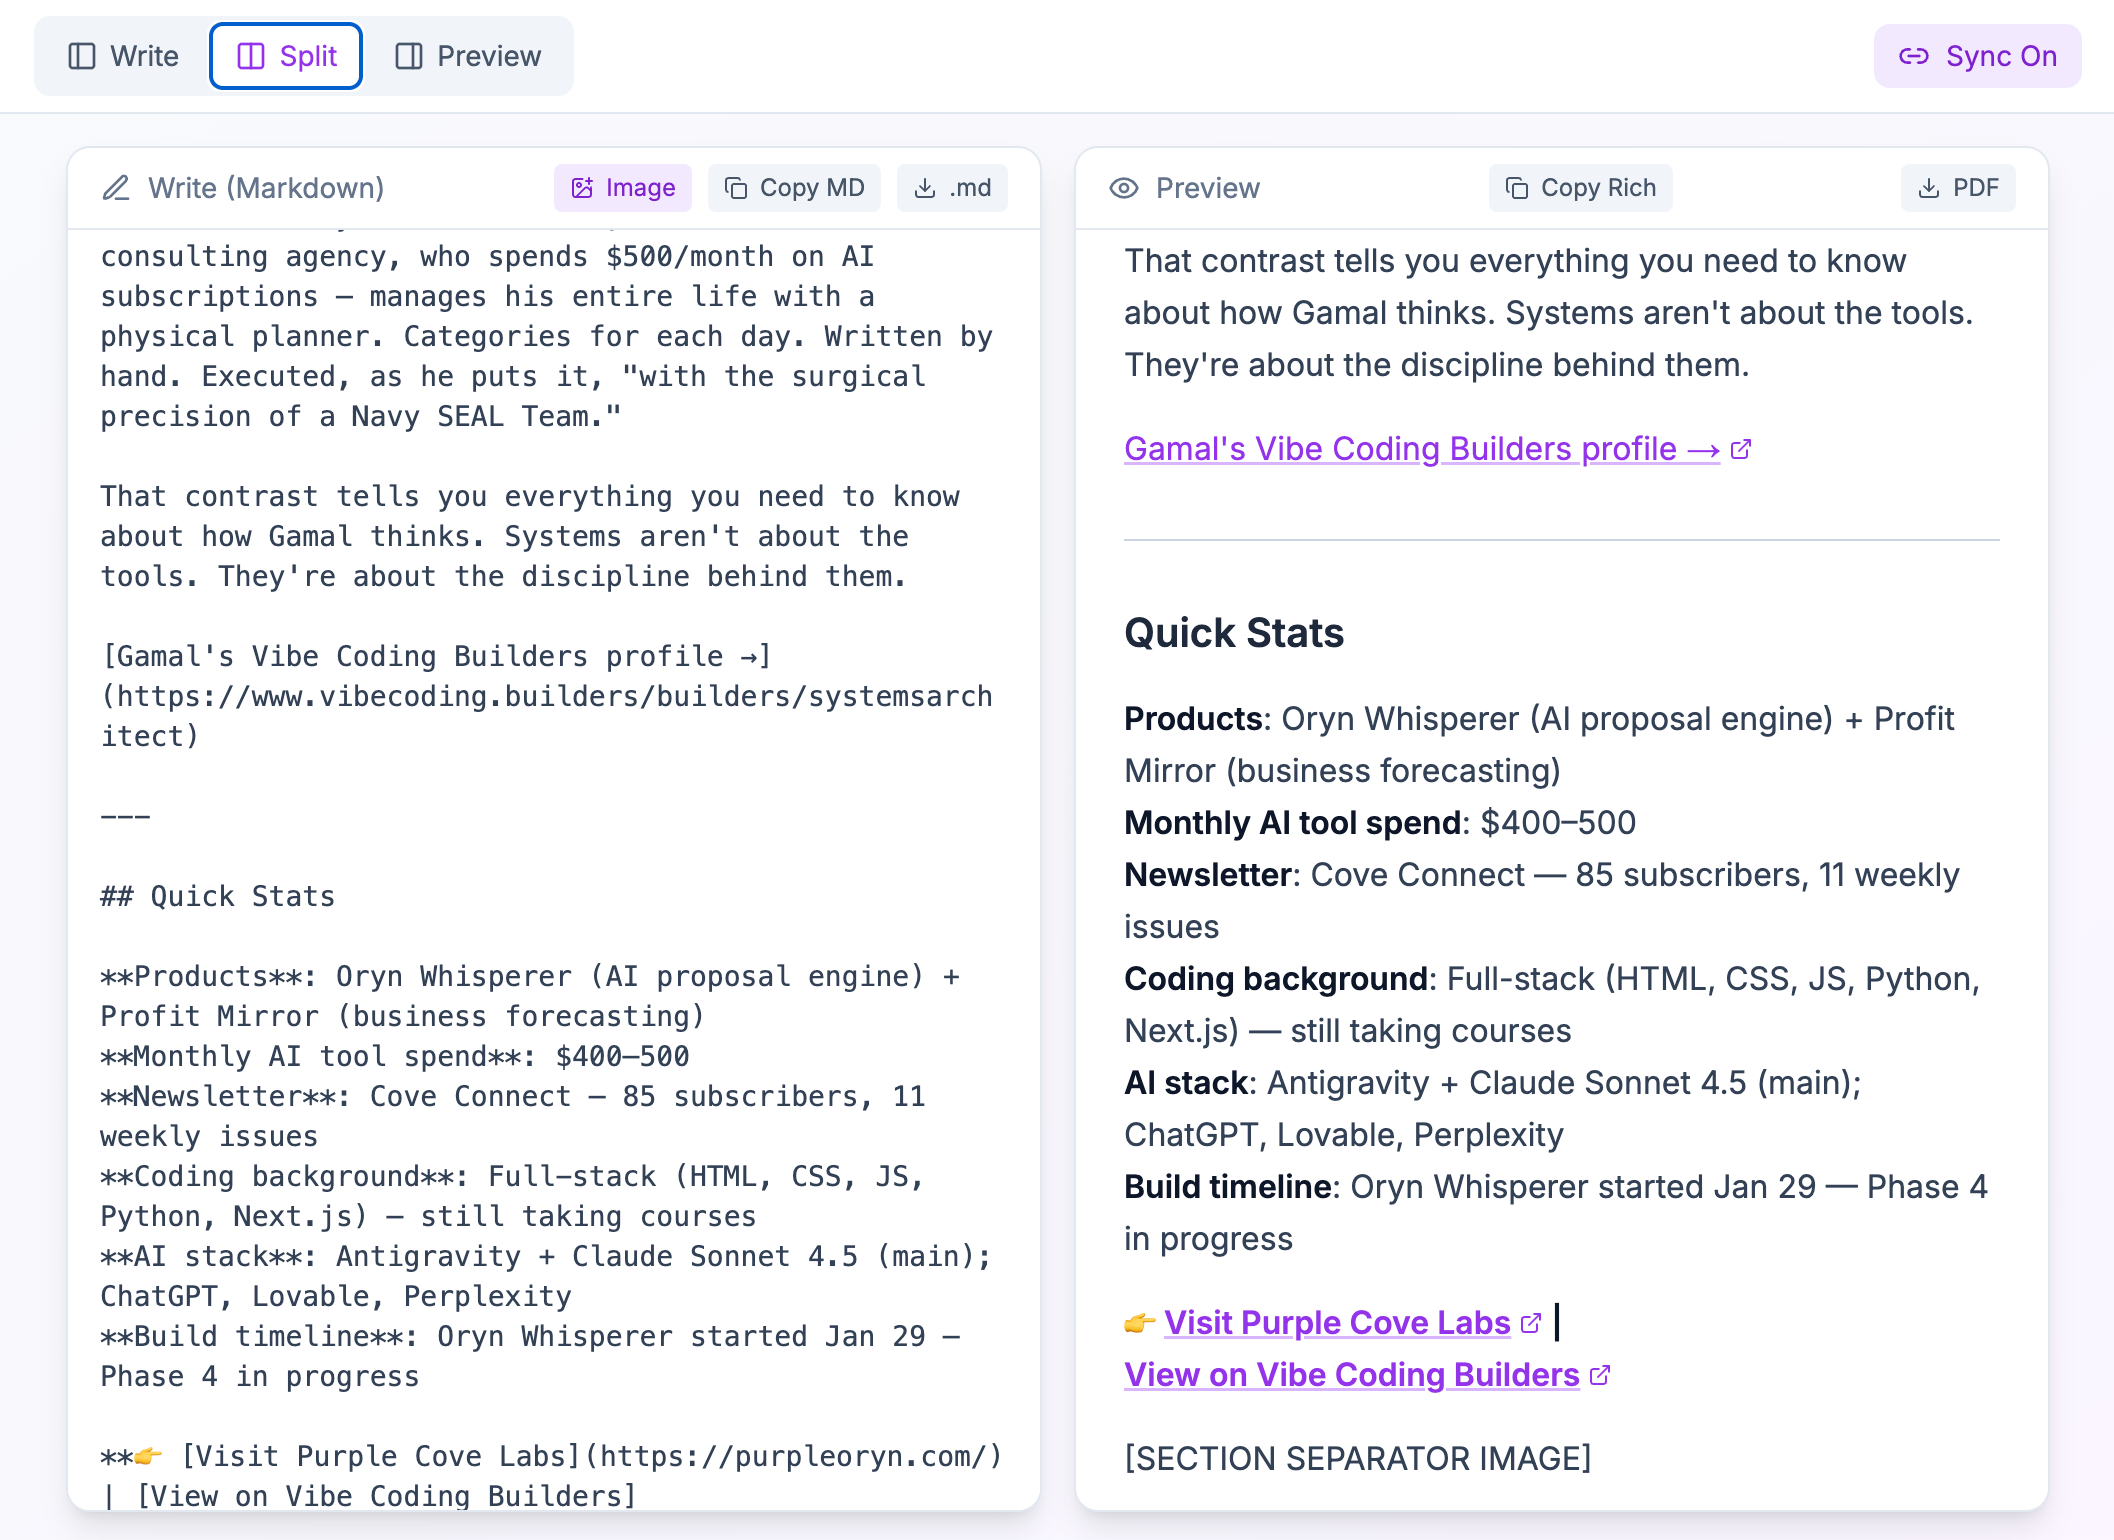Click the [SECTION SEPARATOR IMAGE] placeholder text

pos(1357,1458)
